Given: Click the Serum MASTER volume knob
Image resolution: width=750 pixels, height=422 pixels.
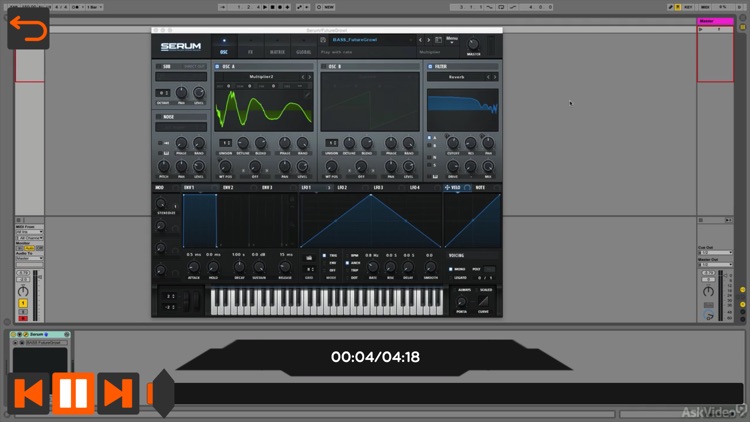Looking at the screenshot, I should 473,44.
